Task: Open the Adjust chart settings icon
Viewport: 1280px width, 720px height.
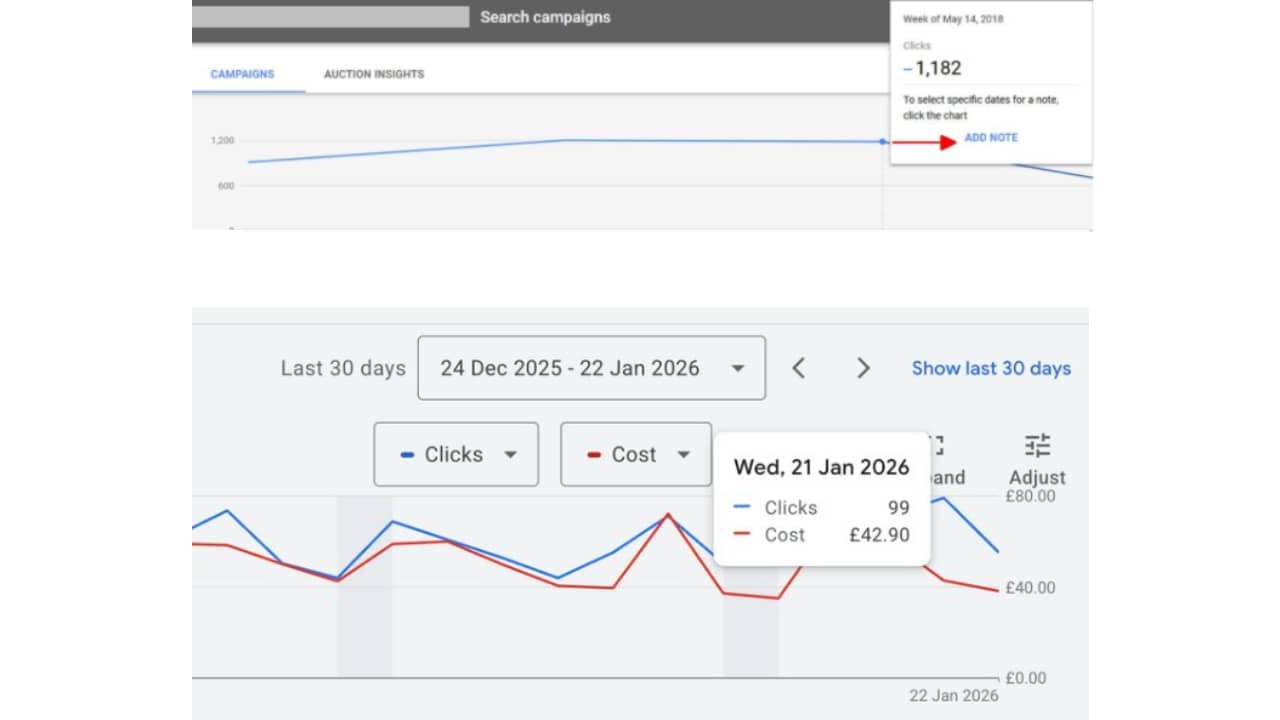Action: tap(1037, 446)
